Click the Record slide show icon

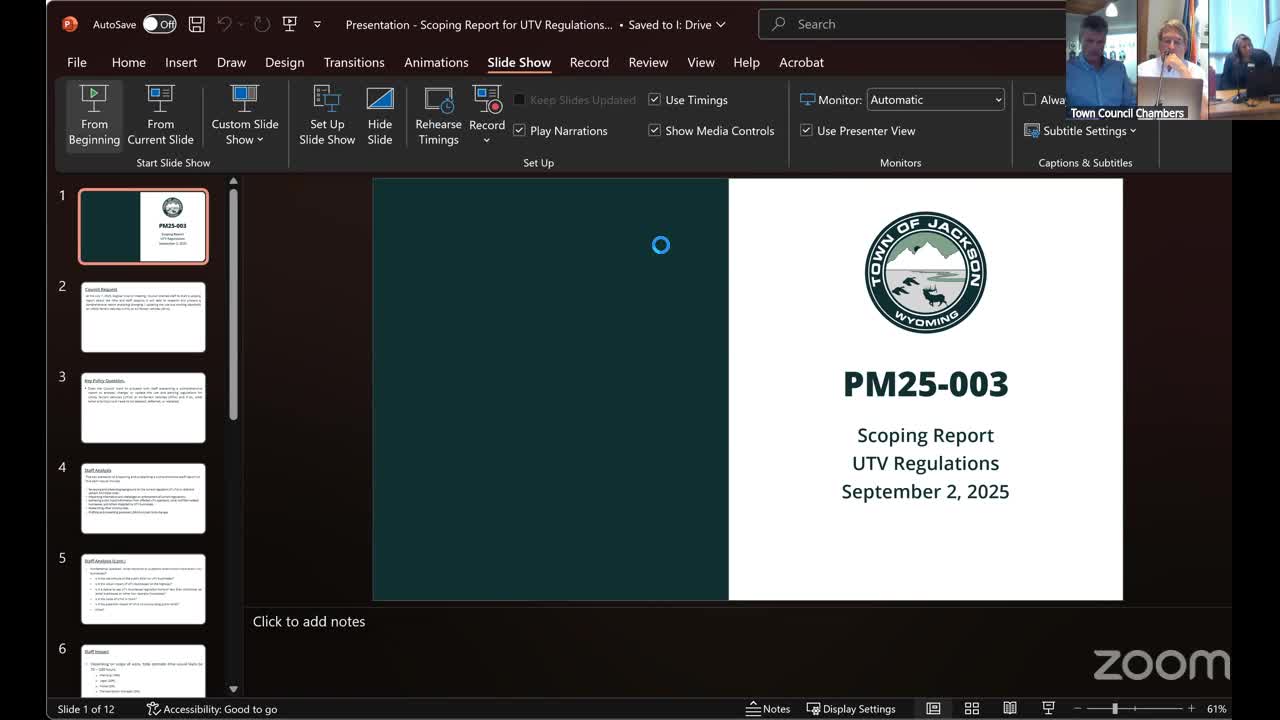coord(487,100)
